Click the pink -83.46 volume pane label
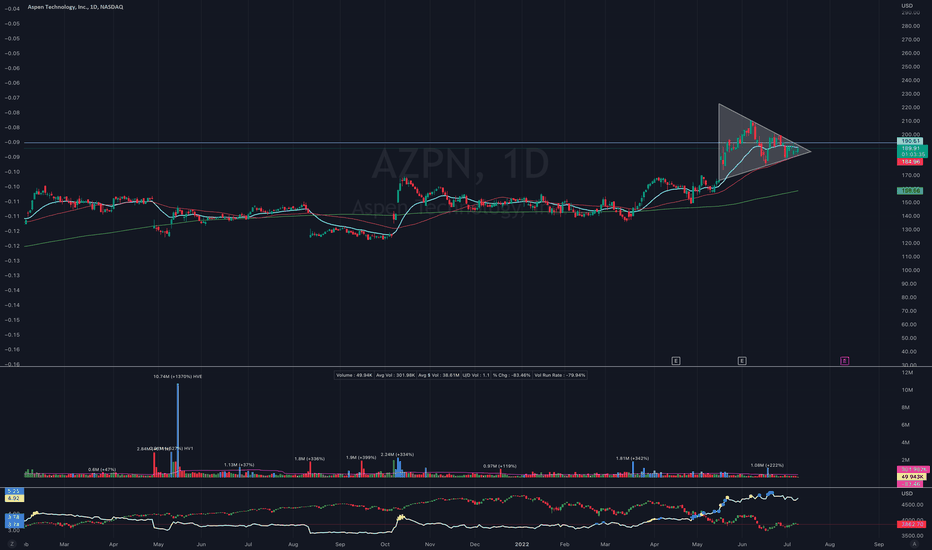 910,484
